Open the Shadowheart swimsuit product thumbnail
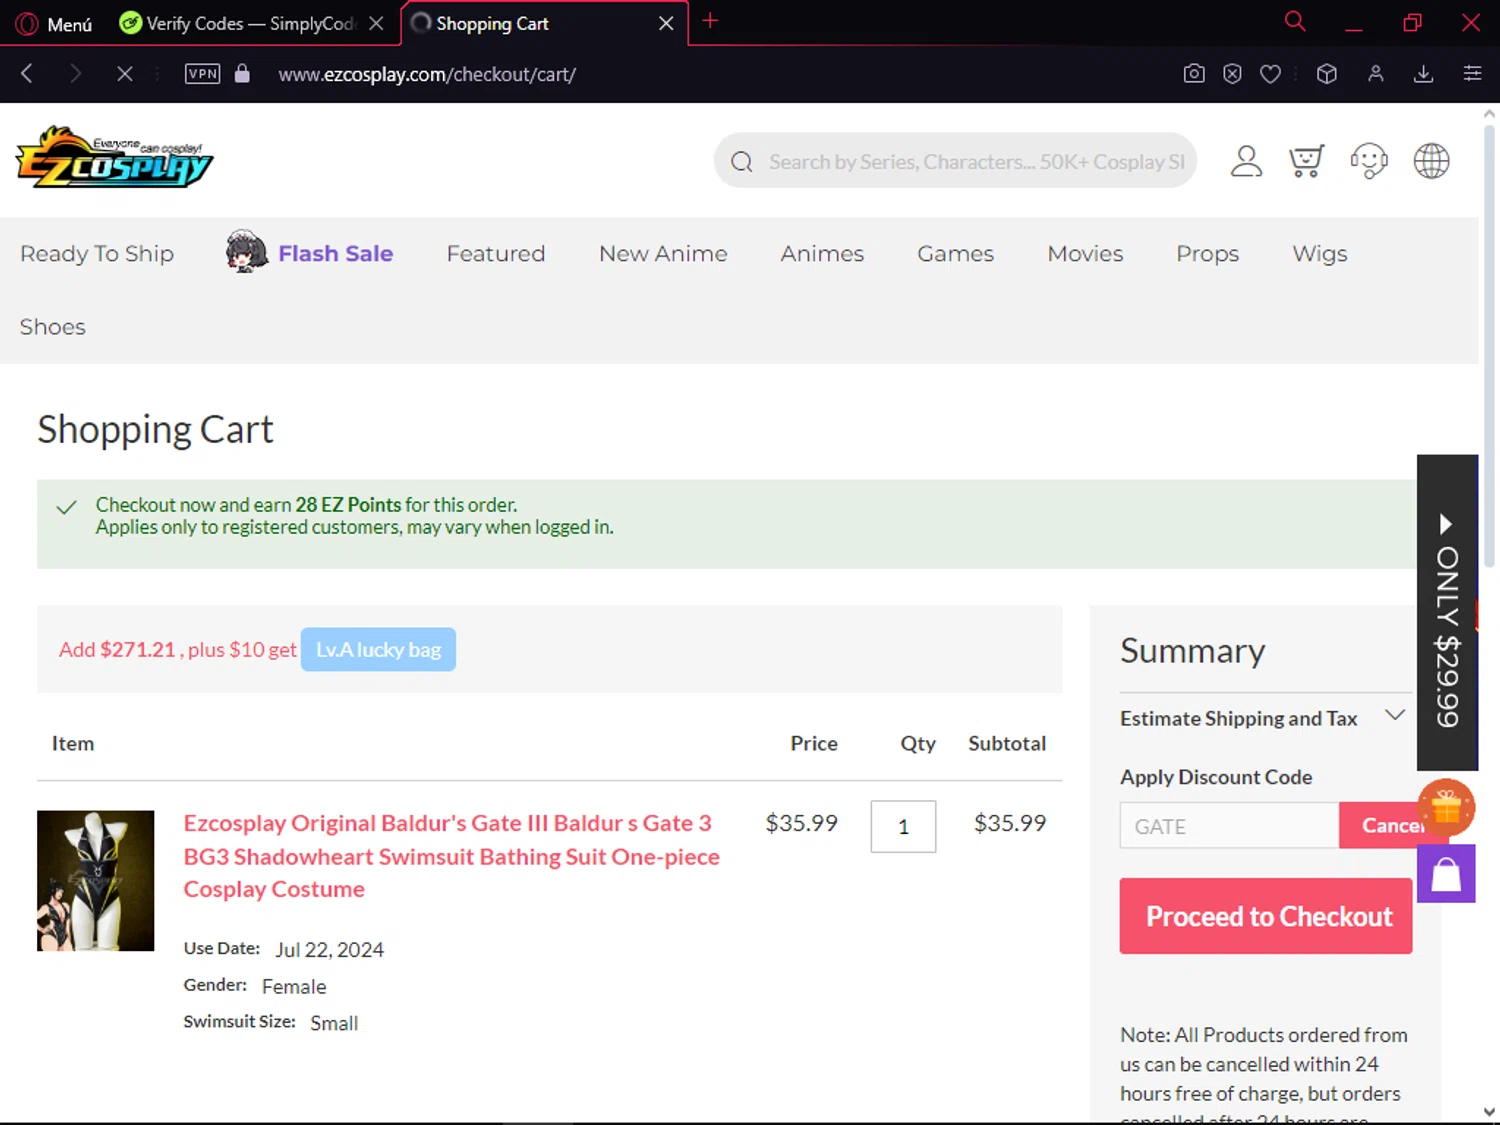Image resolution: width=1500 pixels, height=1125 pixels. (x=96, y=881)
